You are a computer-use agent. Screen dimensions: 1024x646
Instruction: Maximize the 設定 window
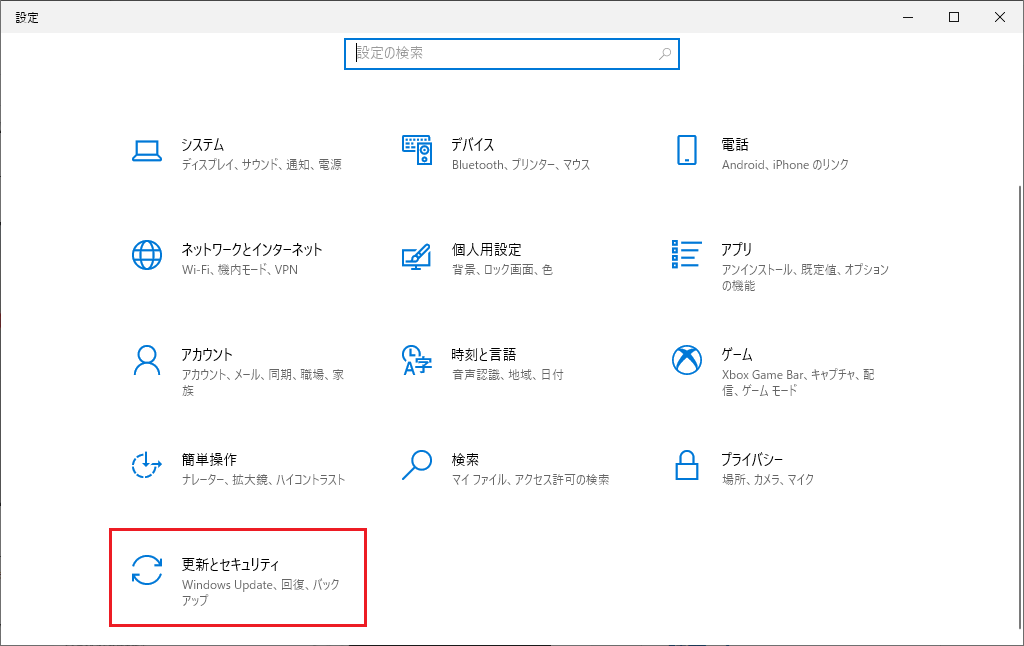954,17
